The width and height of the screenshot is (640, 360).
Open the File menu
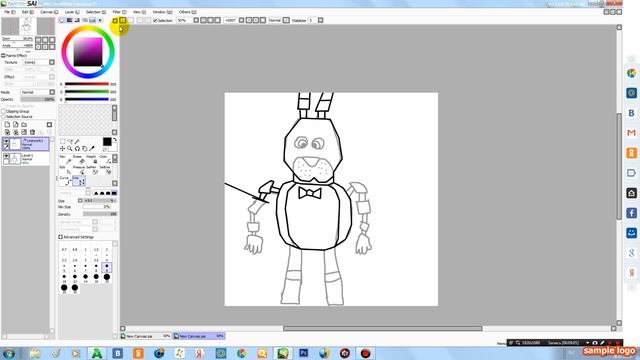(9, 12)
